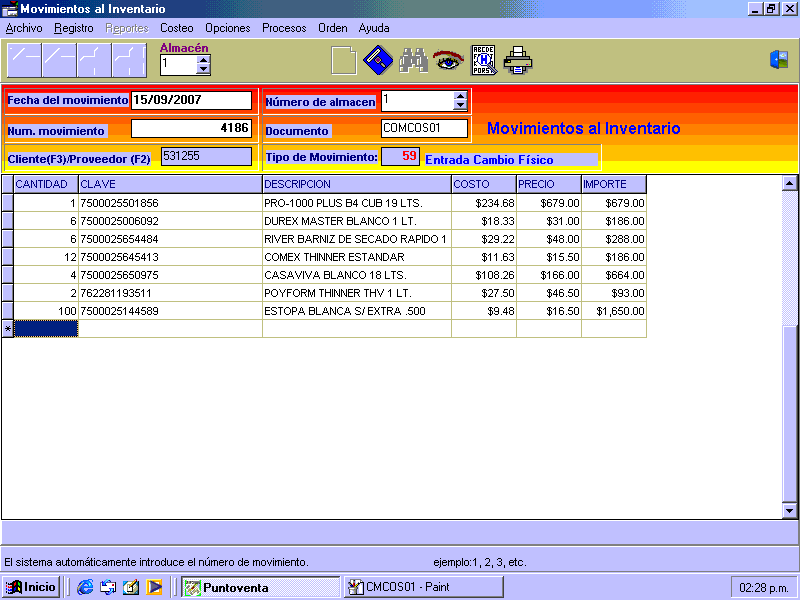
Task: Click the printer icon in toolbar
Action: click(x=518, y=61)
